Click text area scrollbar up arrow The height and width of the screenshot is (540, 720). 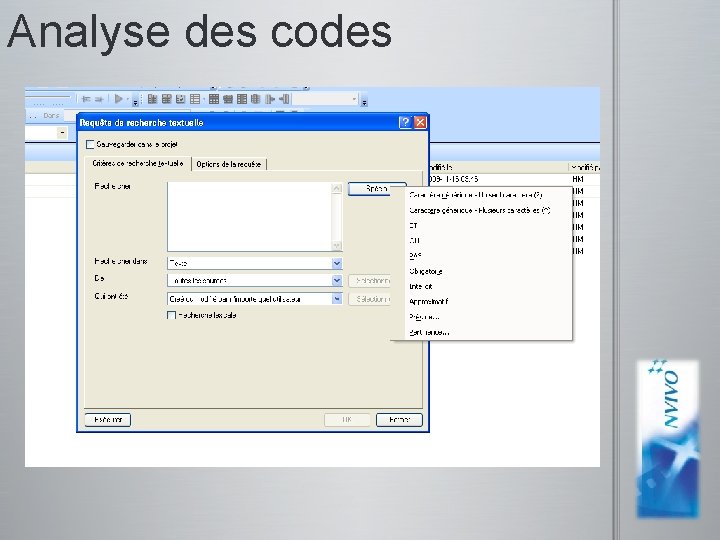(337, 188)
